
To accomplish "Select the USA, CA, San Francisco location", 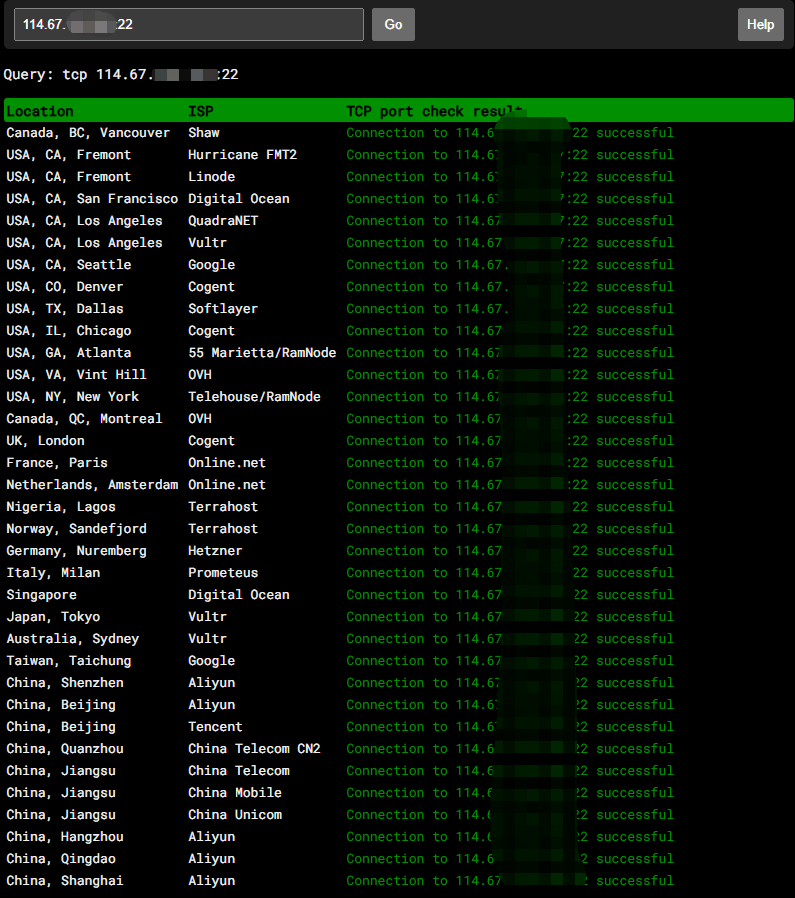I will click(x=92, y=199).
